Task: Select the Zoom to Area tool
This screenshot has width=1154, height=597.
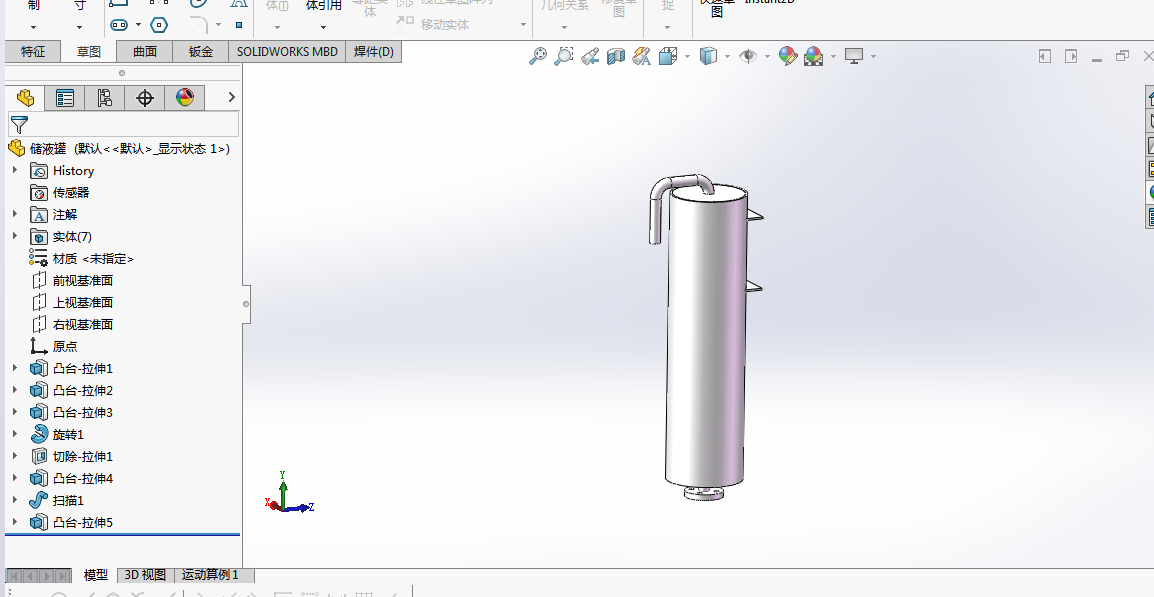Action: point(564,56)
